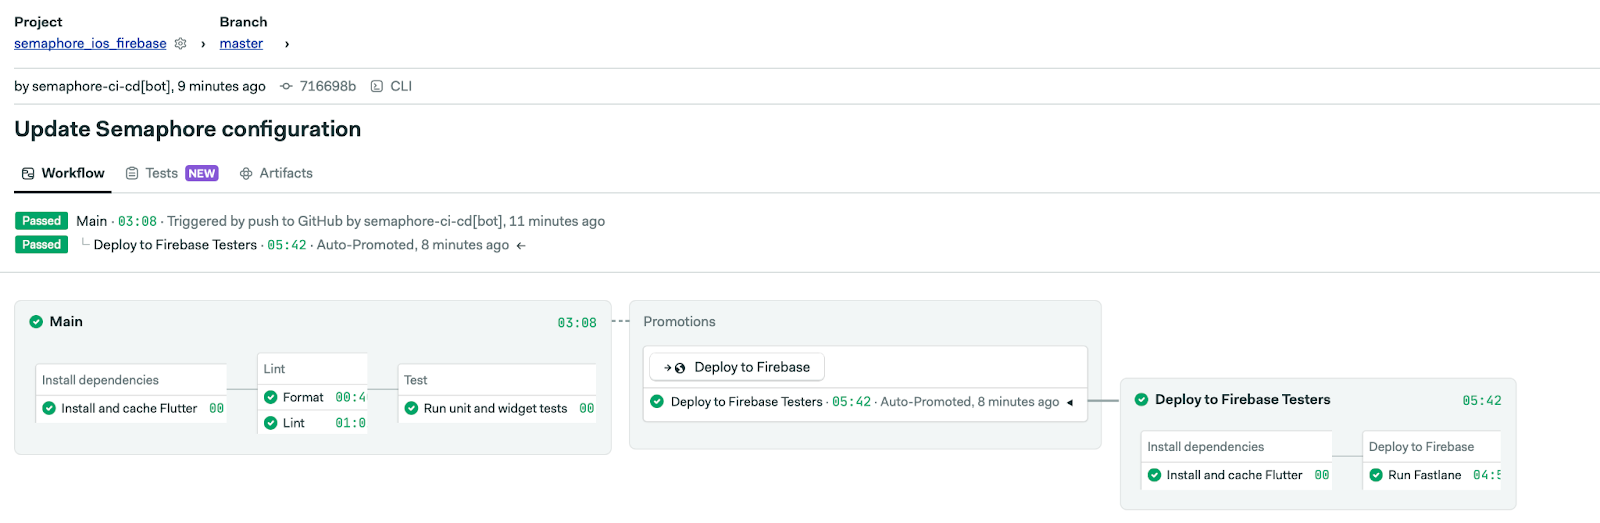The width and height of the screenshot is (1600, 523).
Task: Switch to the Tests tab
Action: pos(161,173)
